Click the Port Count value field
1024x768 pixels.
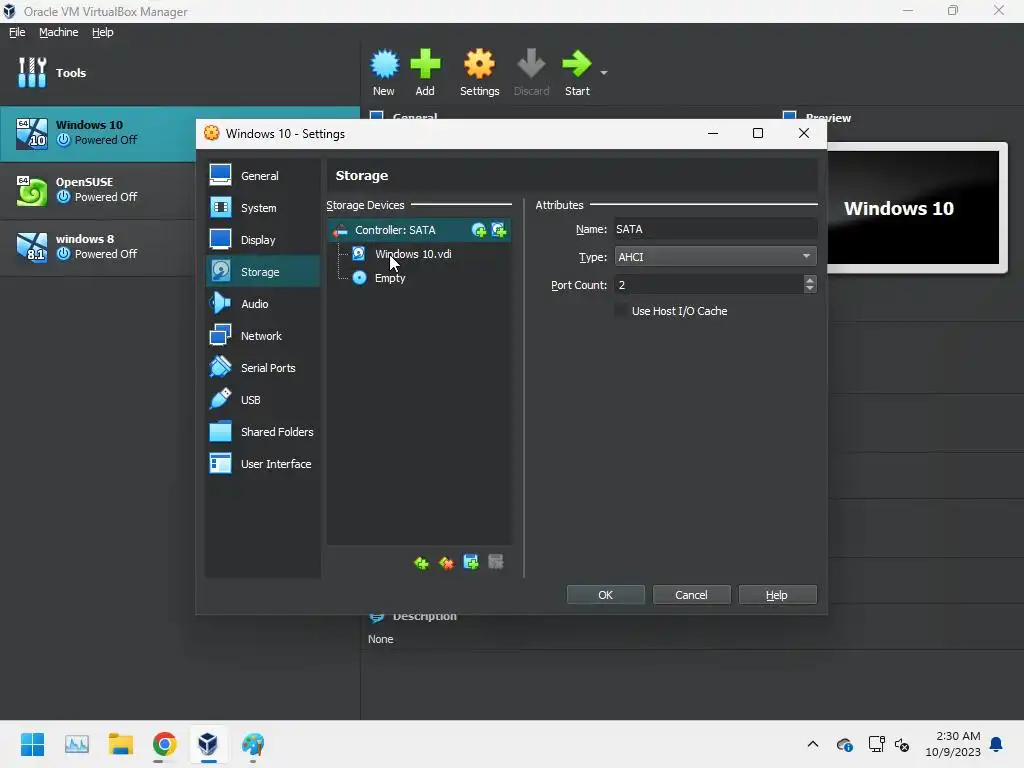709,285
